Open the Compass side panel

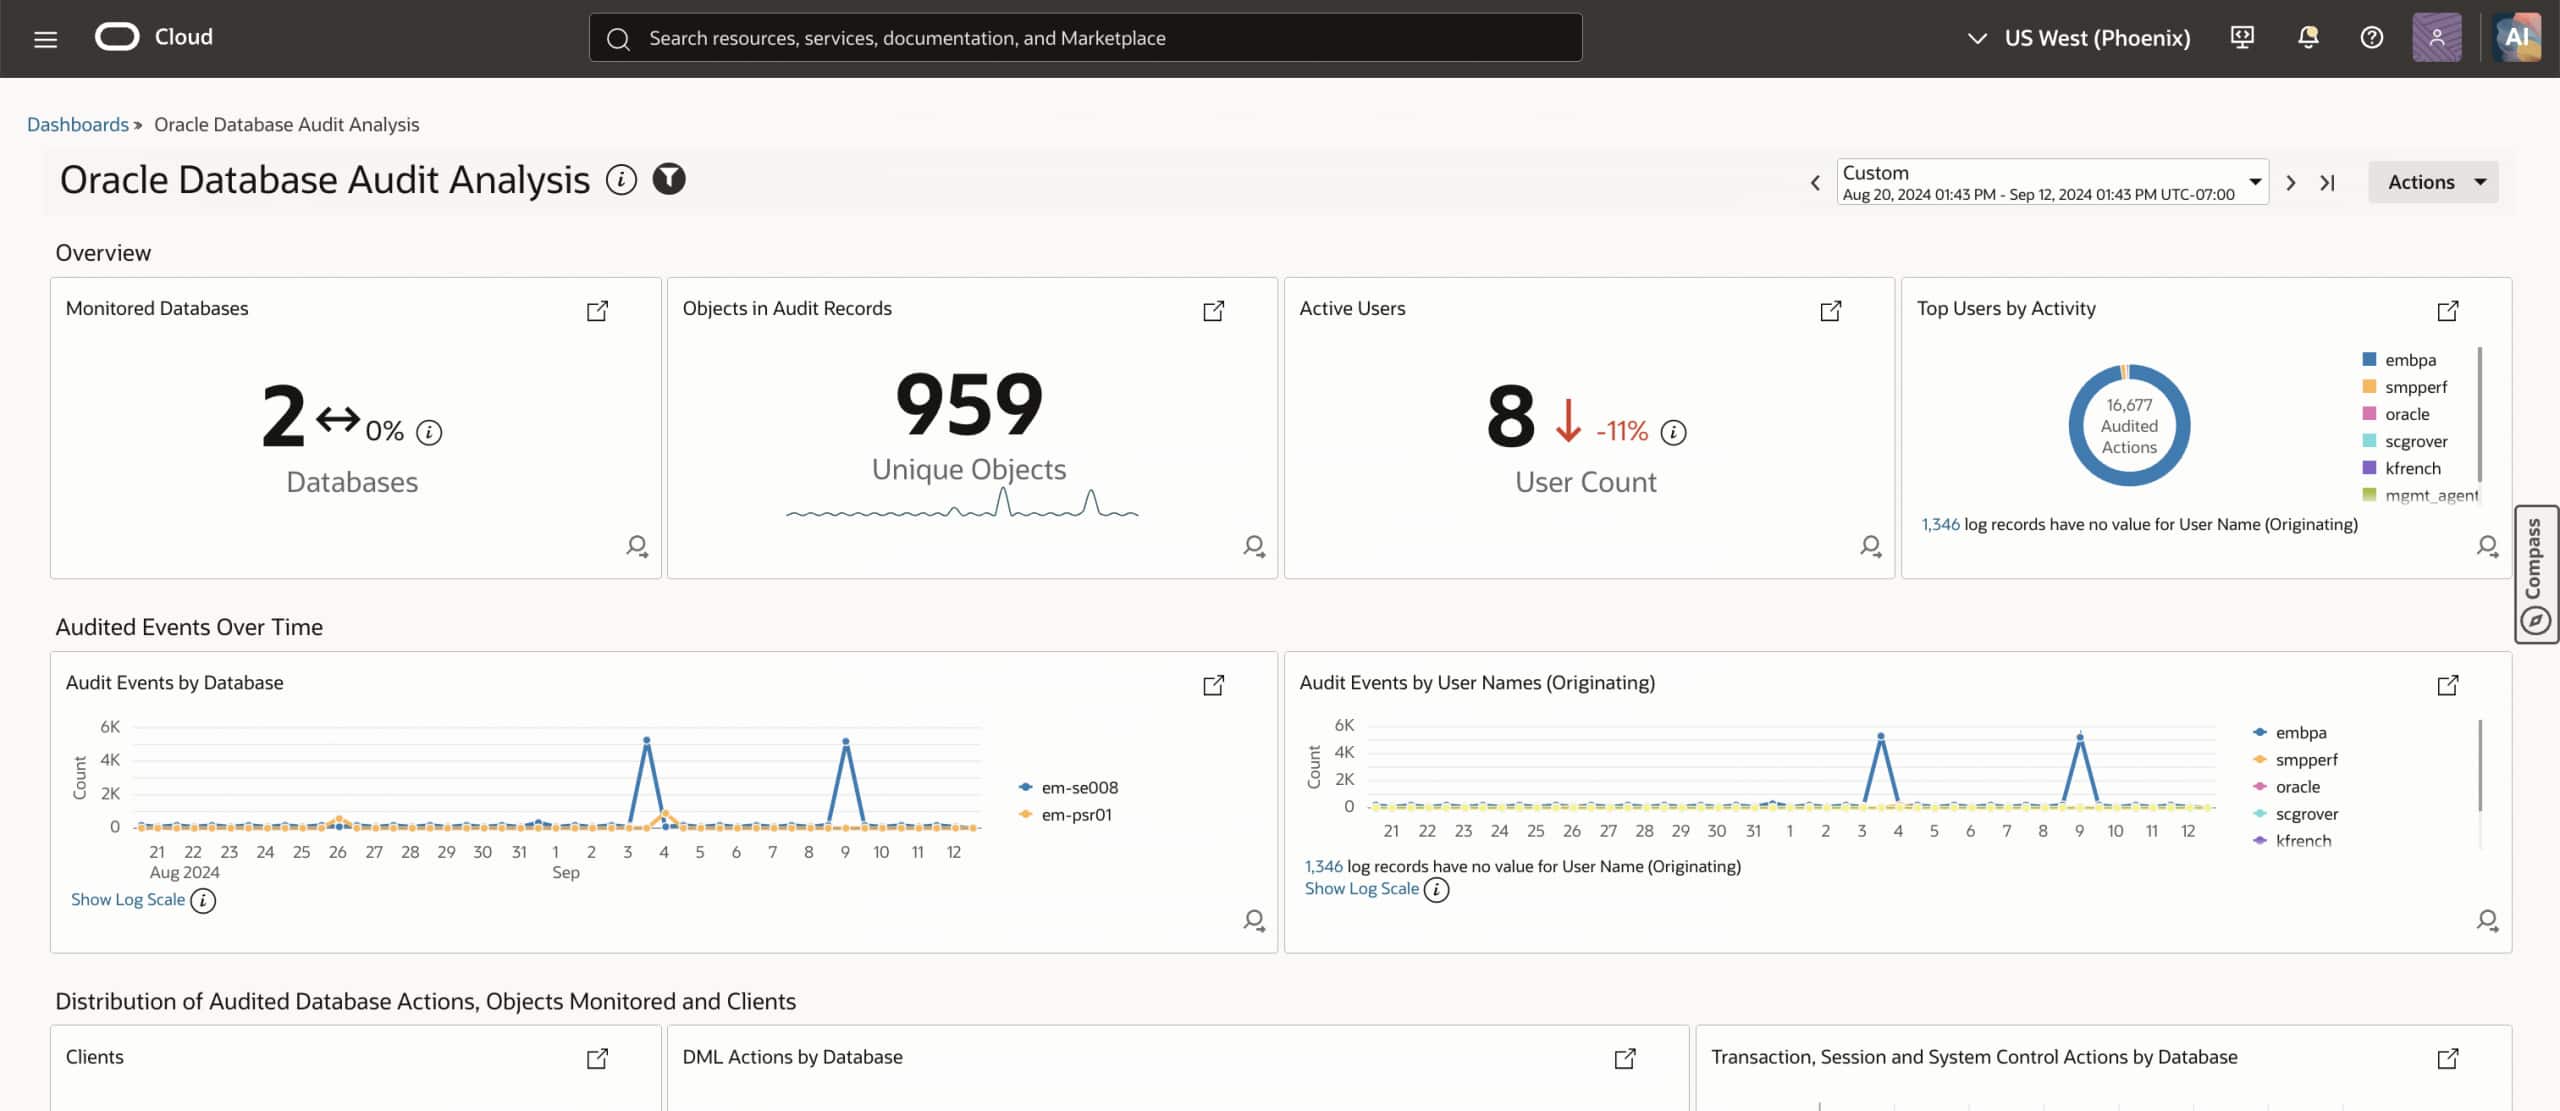point(2535,574)
